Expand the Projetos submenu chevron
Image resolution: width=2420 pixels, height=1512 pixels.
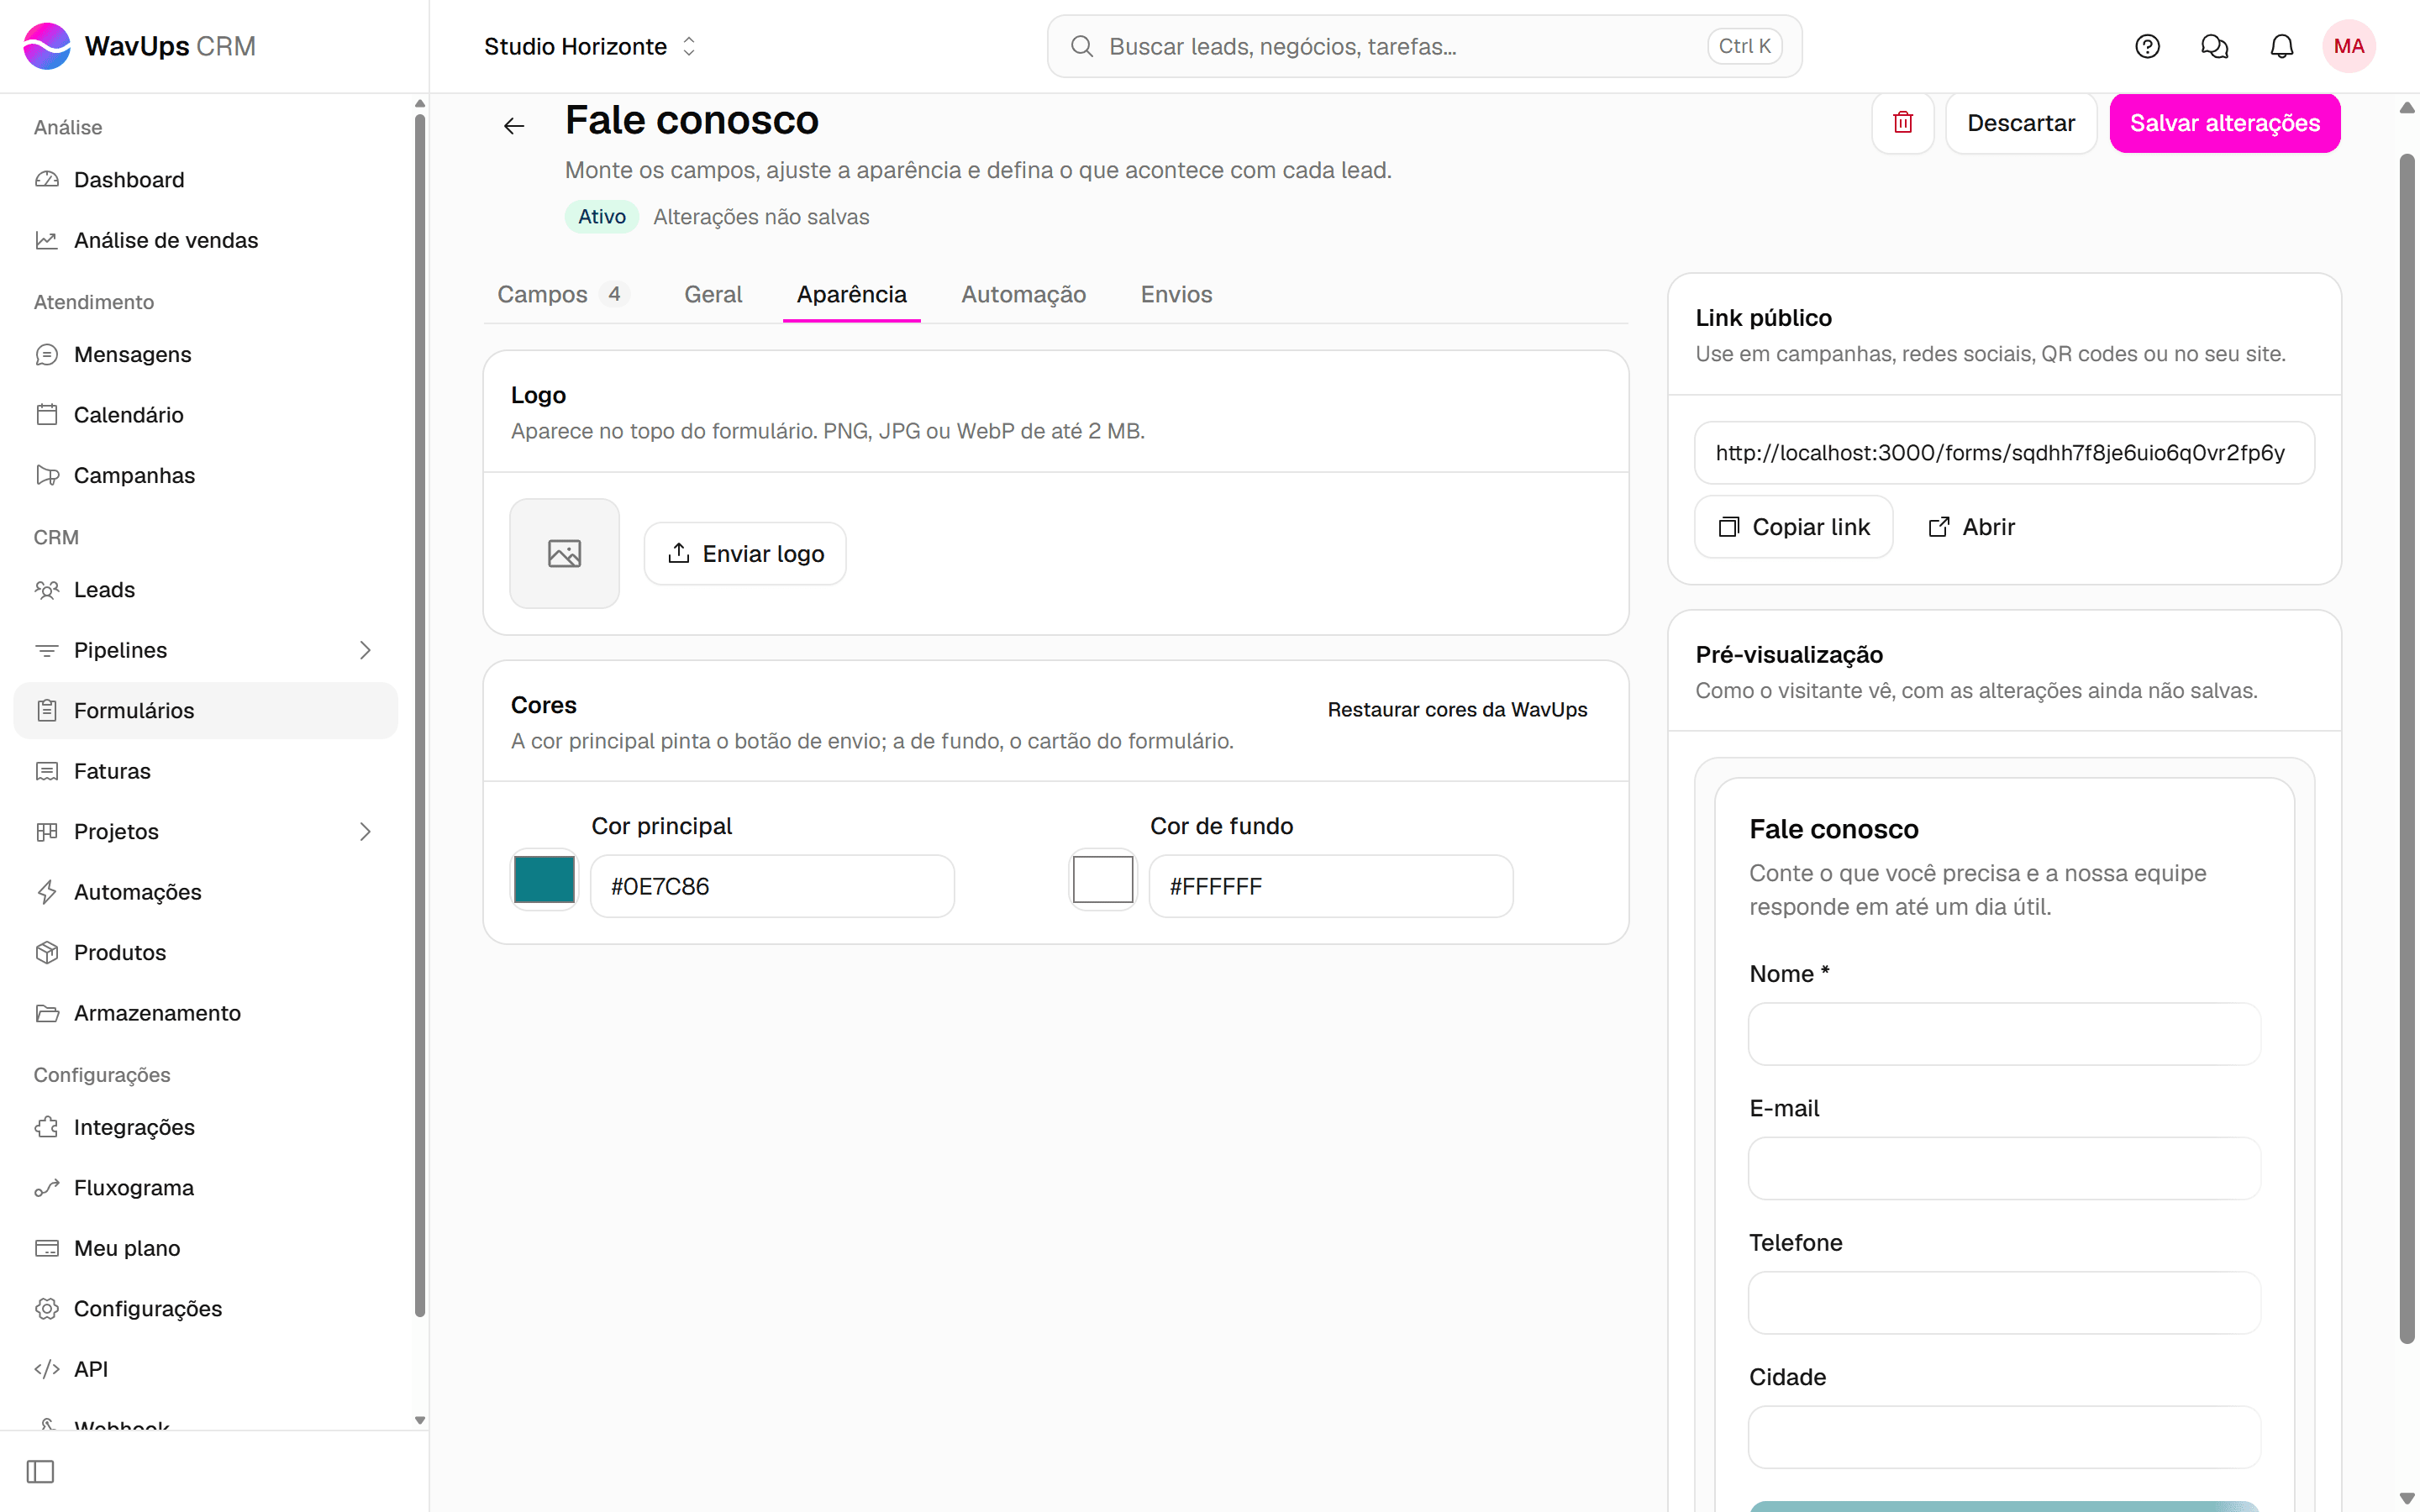click(x=365, y=832)
